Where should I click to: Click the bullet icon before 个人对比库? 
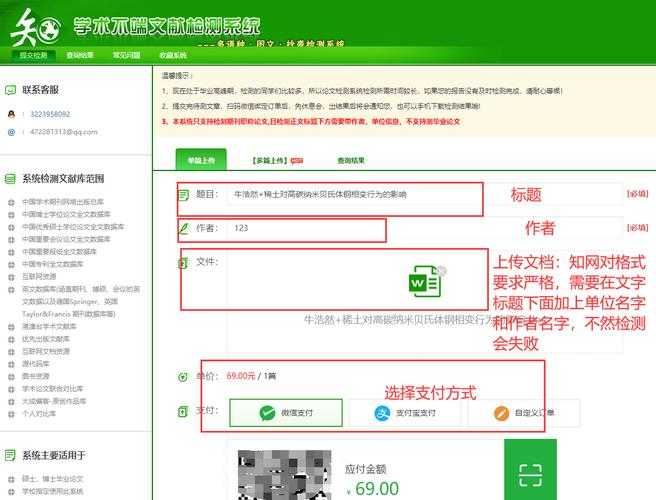(11, 414)
